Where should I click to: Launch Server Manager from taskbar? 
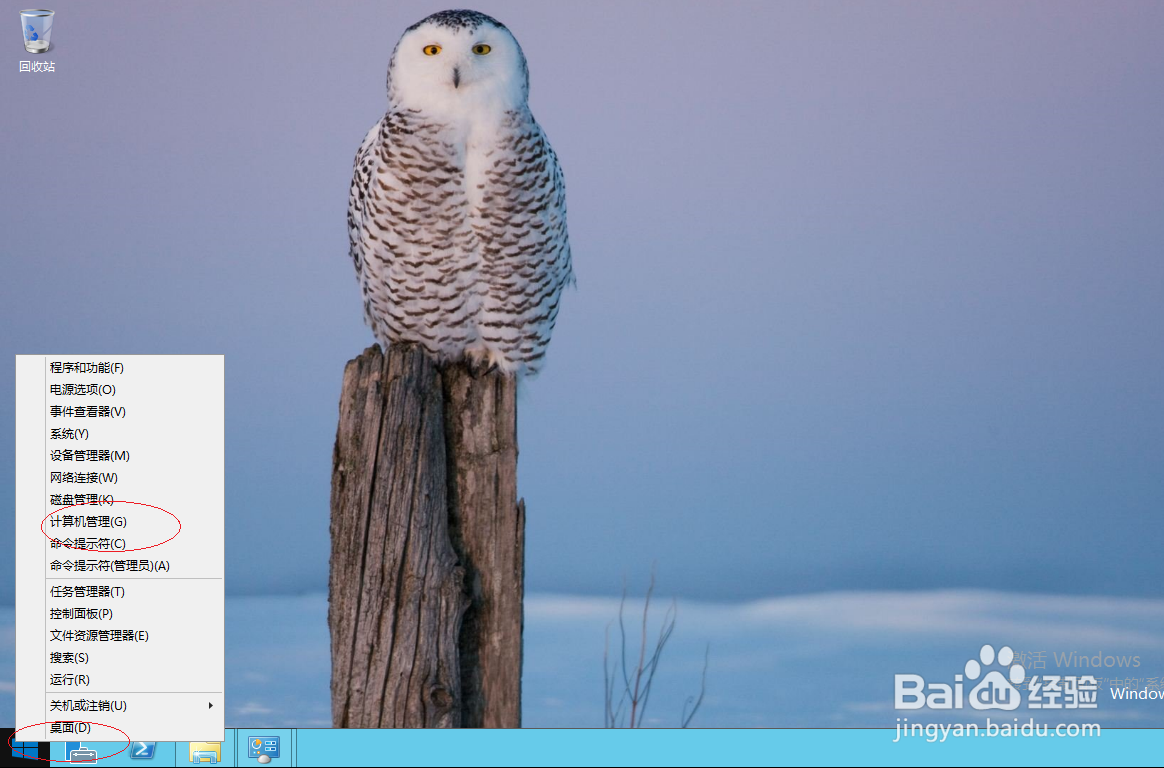coord(82,751)
